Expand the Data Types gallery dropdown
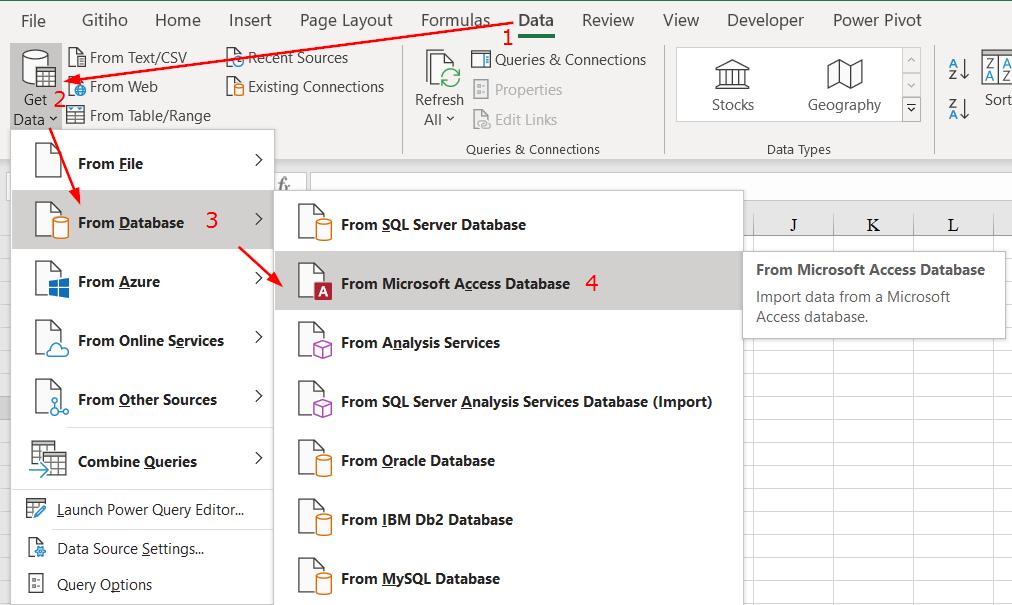The height and width of the screenshot is (605, 1012). [911, 108]
